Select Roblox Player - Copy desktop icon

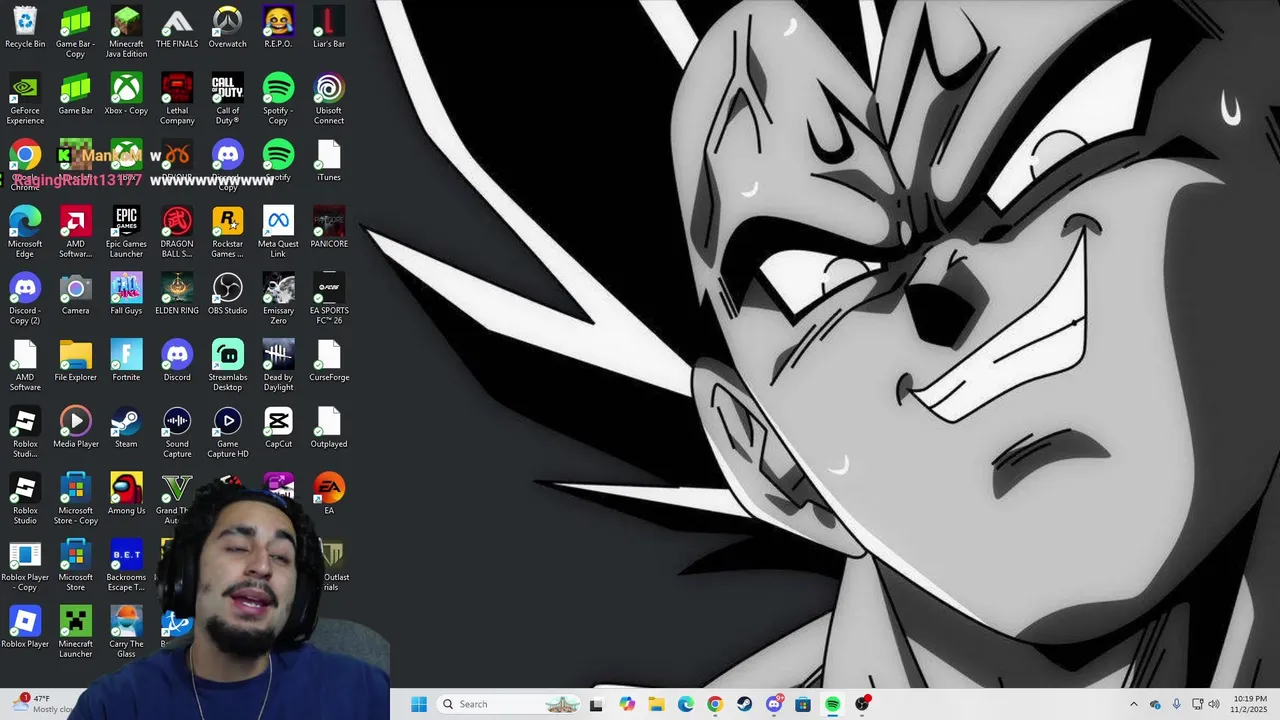tap(25, 566)
